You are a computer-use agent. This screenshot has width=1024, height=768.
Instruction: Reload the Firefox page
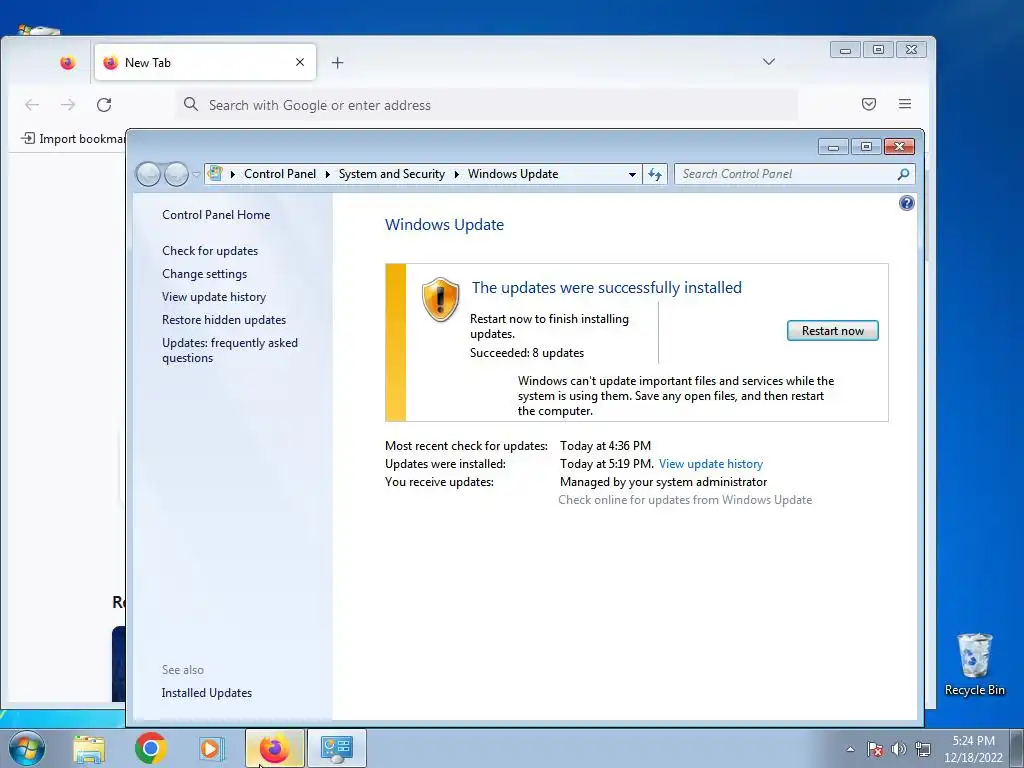104,104
